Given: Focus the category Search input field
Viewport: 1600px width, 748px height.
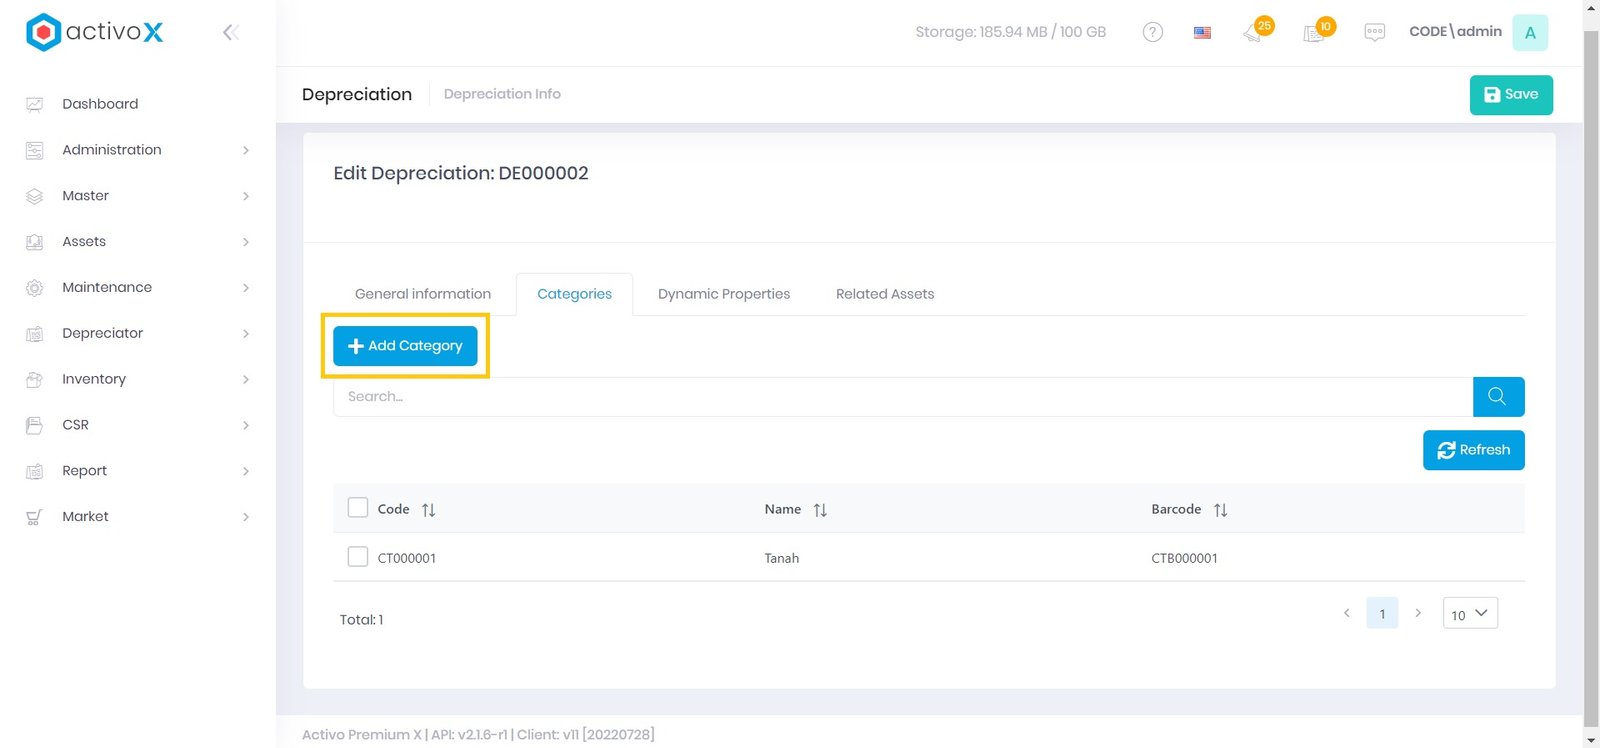Looking at the screenshot, I should [x=900, y=397].
